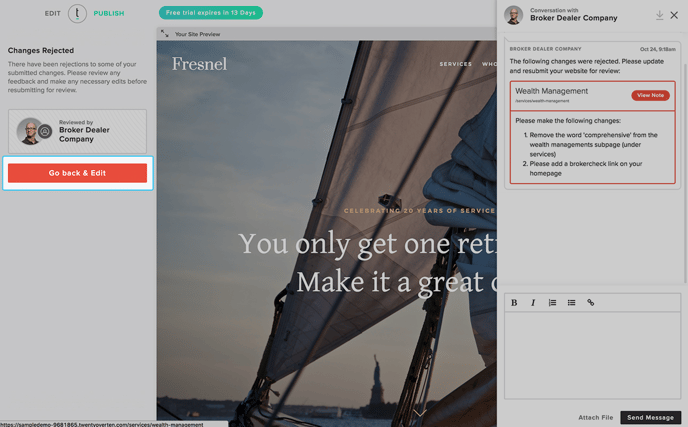Expand the site preview to fullscreen
The width and height of the screenshot is (688, 427).
click(x=165, y=33)
